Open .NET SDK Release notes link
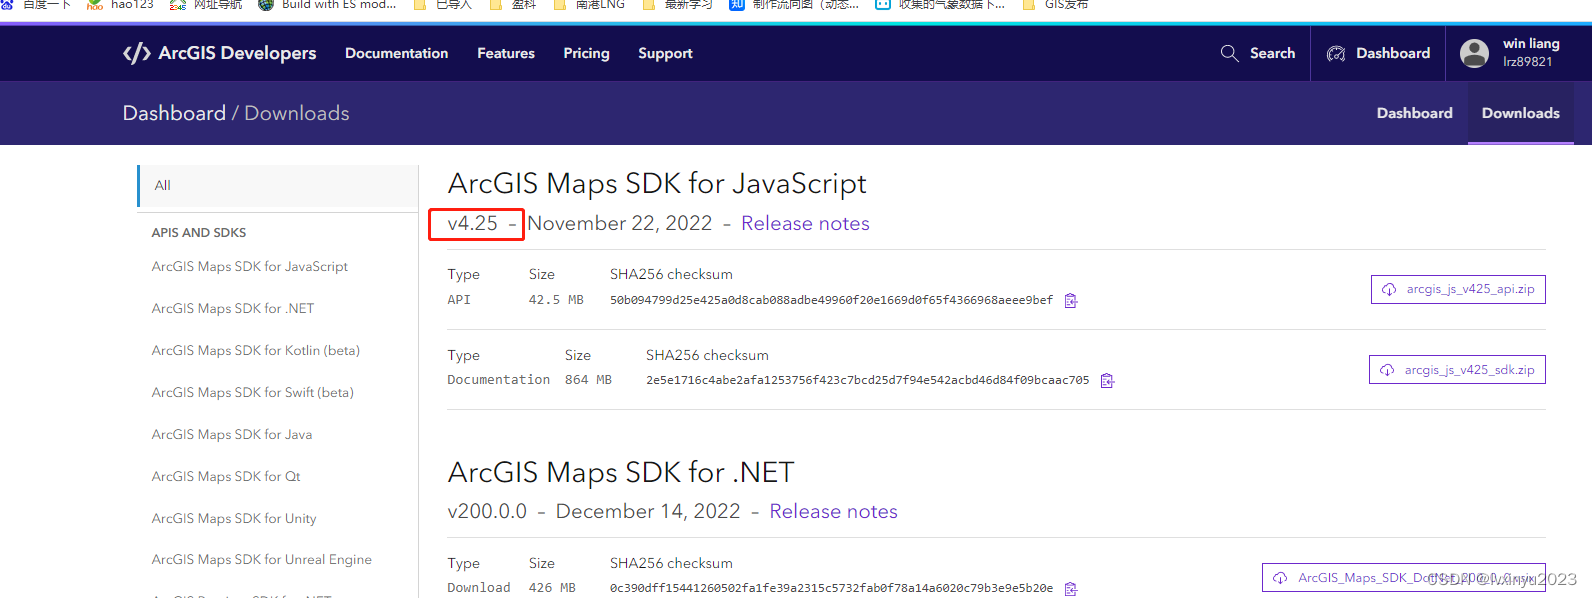 click(x=833, y=511)
